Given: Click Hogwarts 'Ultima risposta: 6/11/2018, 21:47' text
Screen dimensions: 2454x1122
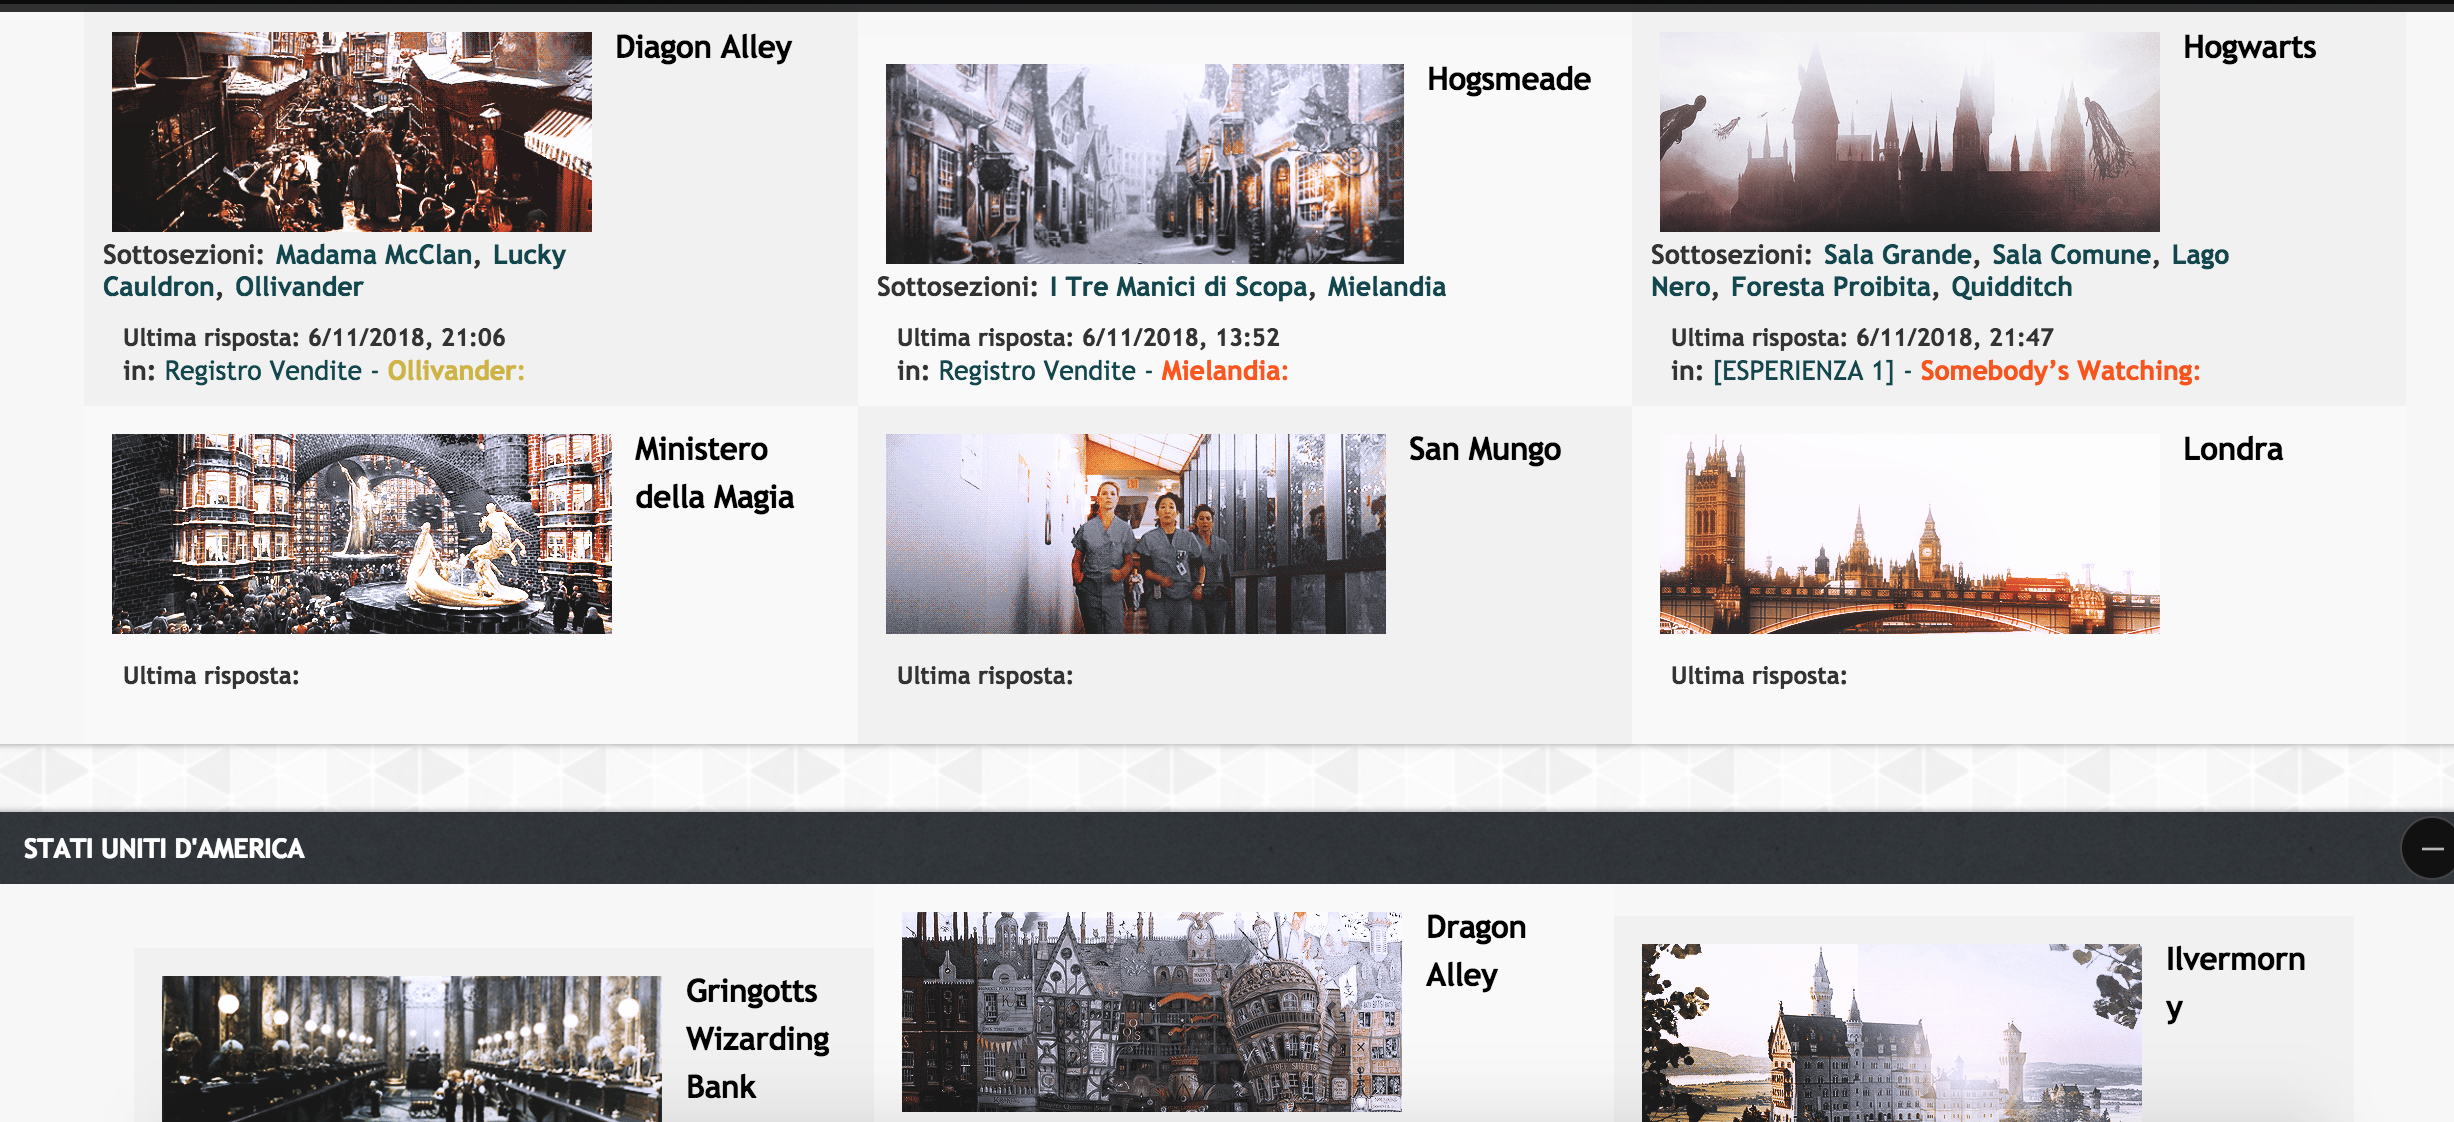Looking at the screenshot, I should (1862, 338).
